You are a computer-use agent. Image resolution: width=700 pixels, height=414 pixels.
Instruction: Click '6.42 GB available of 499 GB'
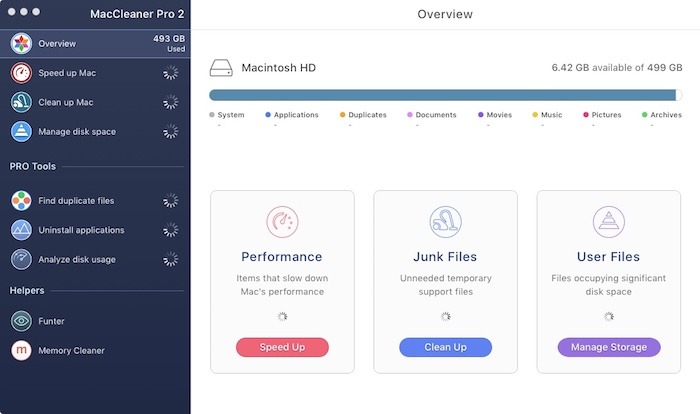pos(617,68)
